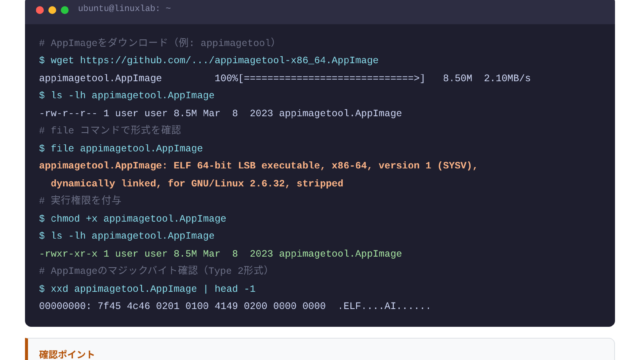Viewport: 640px width, 360px height.
Task: Open the github.com appimagetool URL in wget command
Action: click(x=229, y=60)
